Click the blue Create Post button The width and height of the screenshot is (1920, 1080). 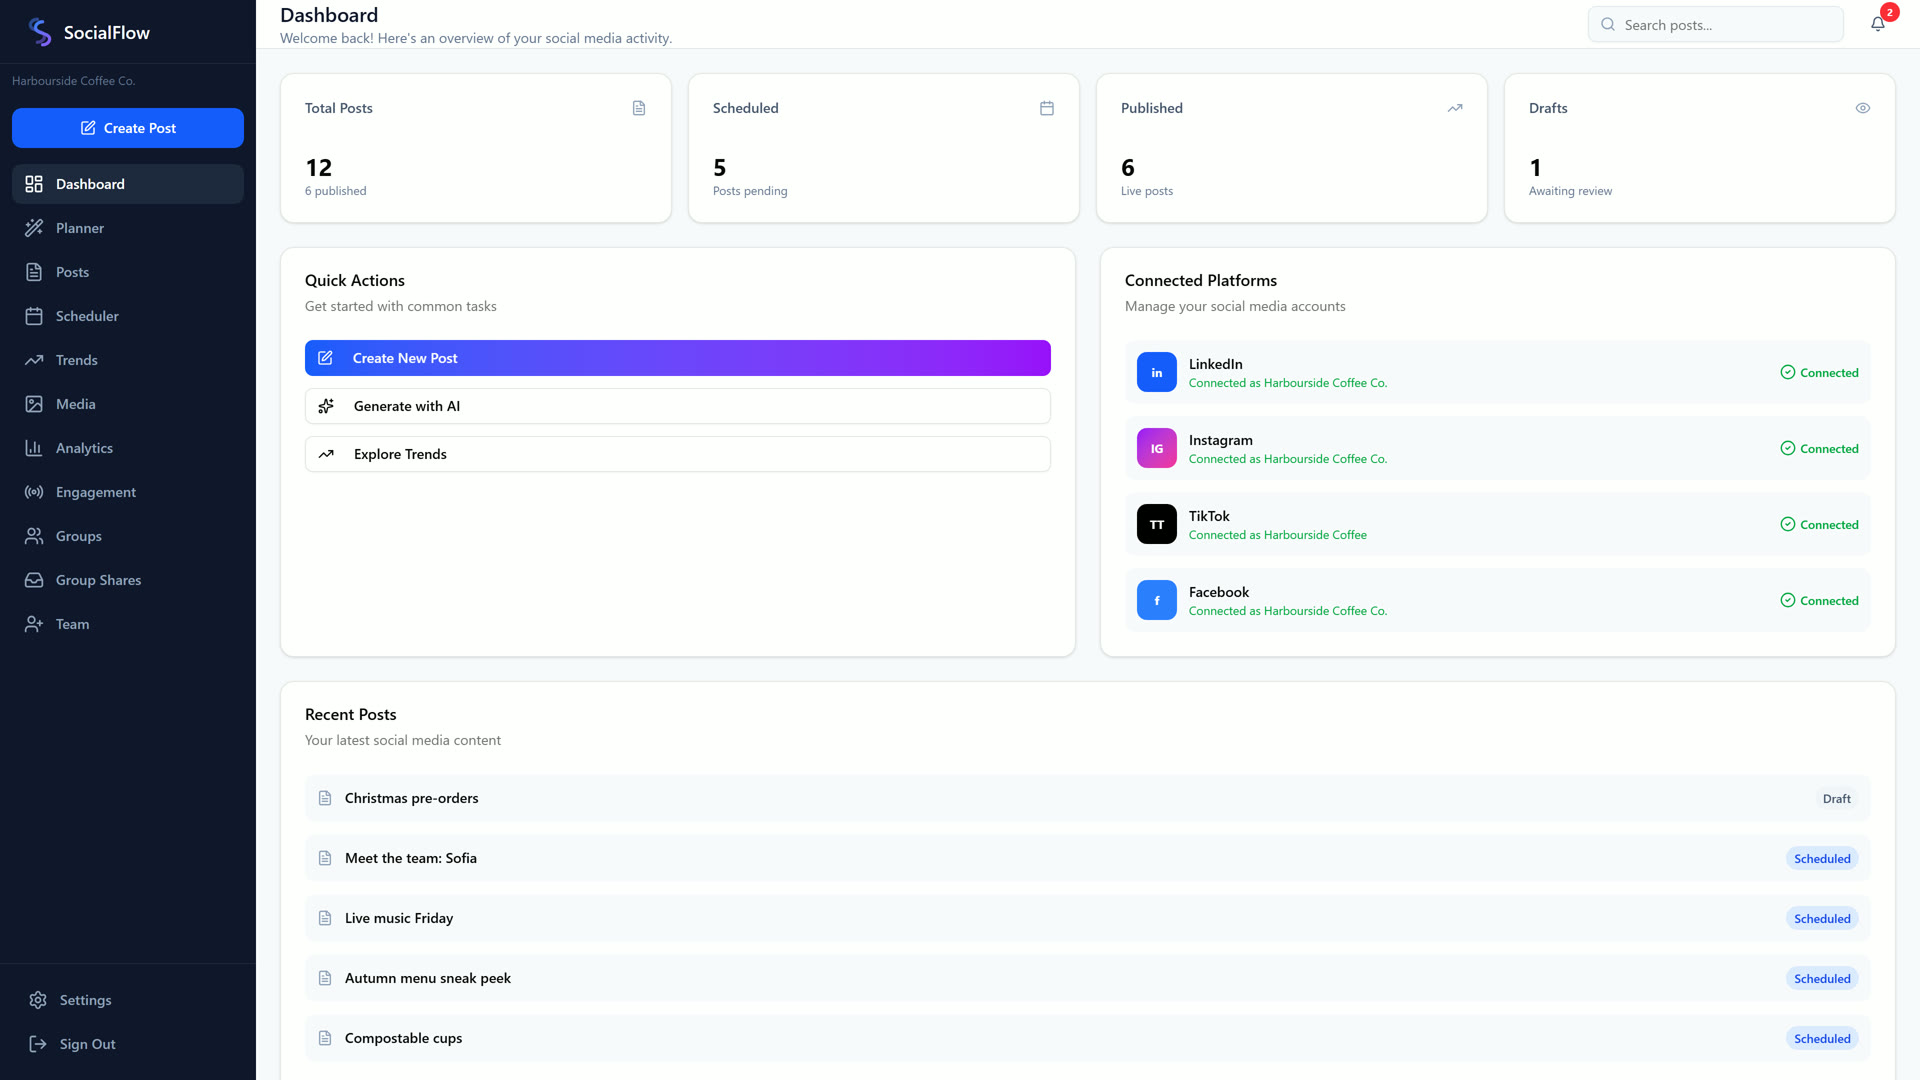click(x=128, y=128)
